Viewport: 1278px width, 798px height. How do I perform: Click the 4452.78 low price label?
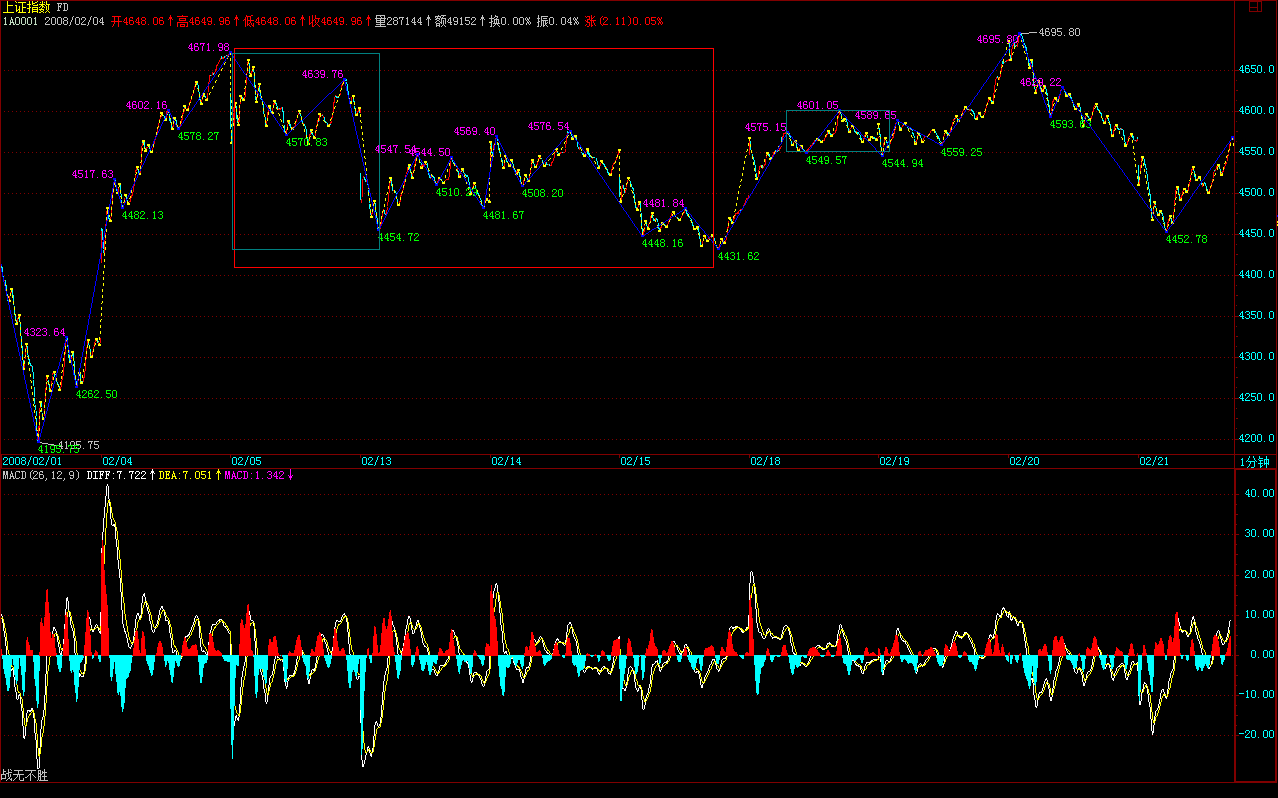1186,239
